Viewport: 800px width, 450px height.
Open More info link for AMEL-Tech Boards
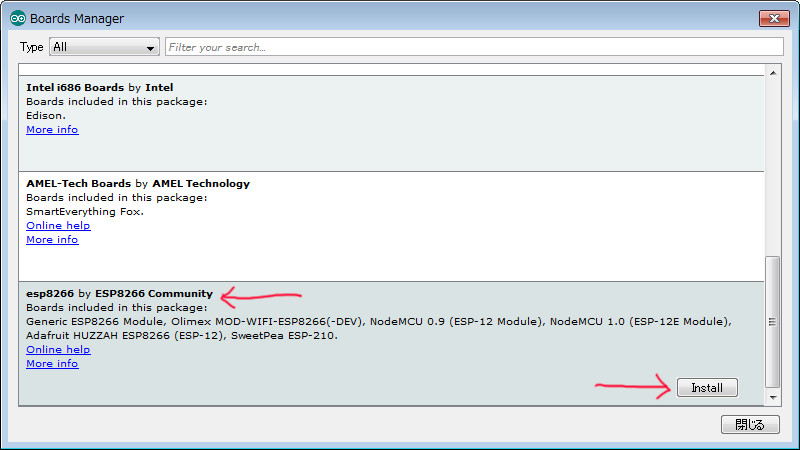(x=52, y=240)
